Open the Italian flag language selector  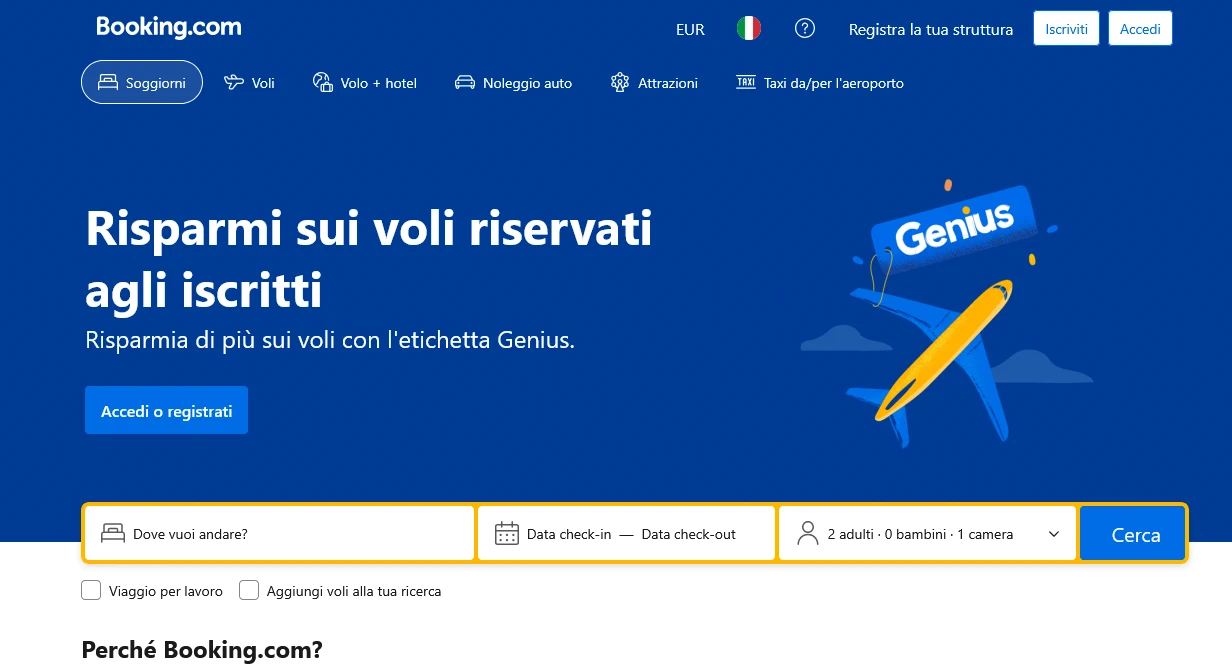coord(749,29)
